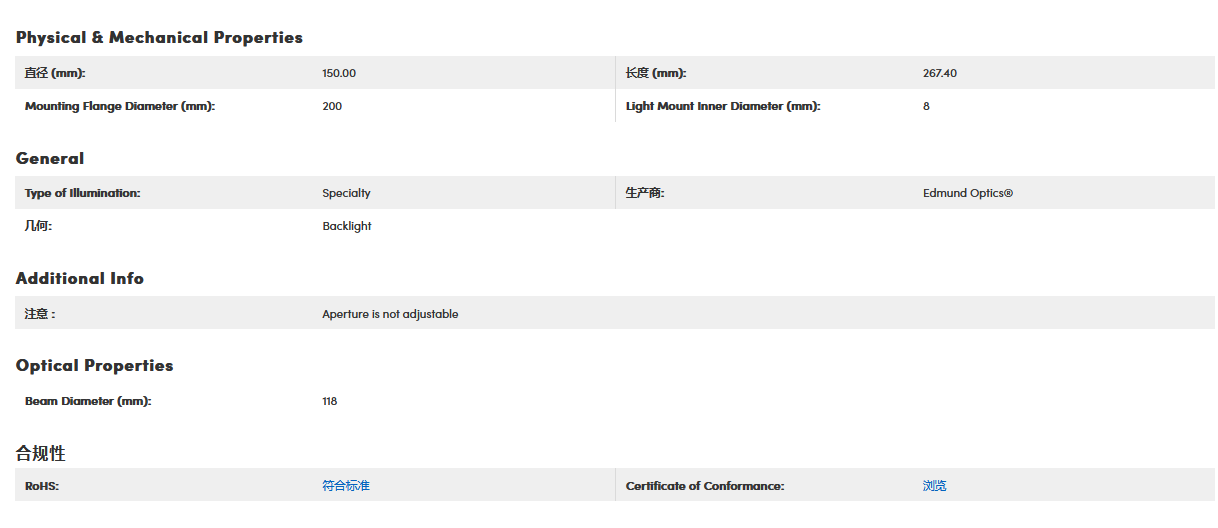The image size is (1218, 528).
Task: Open the RoHS 符合标准 link
Action: pos(346,485)
